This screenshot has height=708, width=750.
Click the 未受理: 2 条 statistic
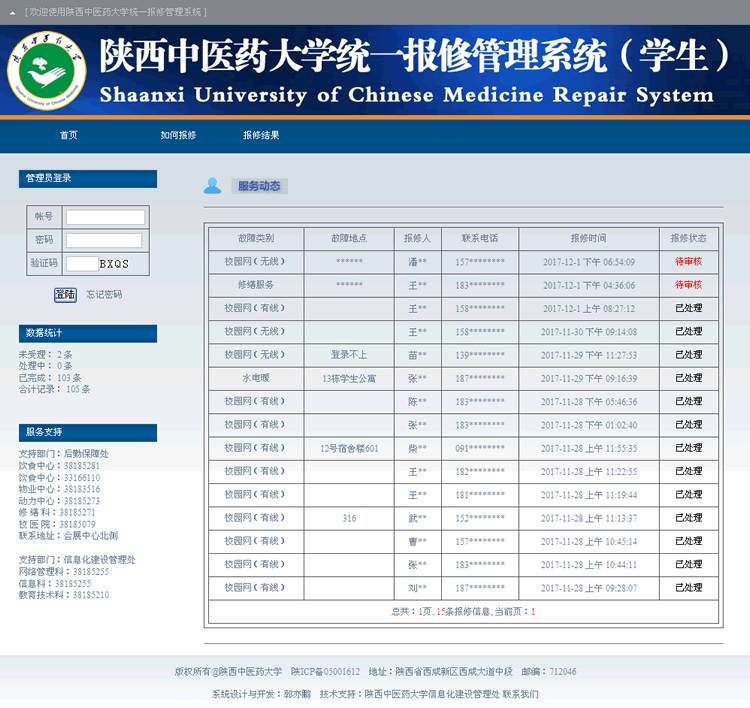coord(45,355)
